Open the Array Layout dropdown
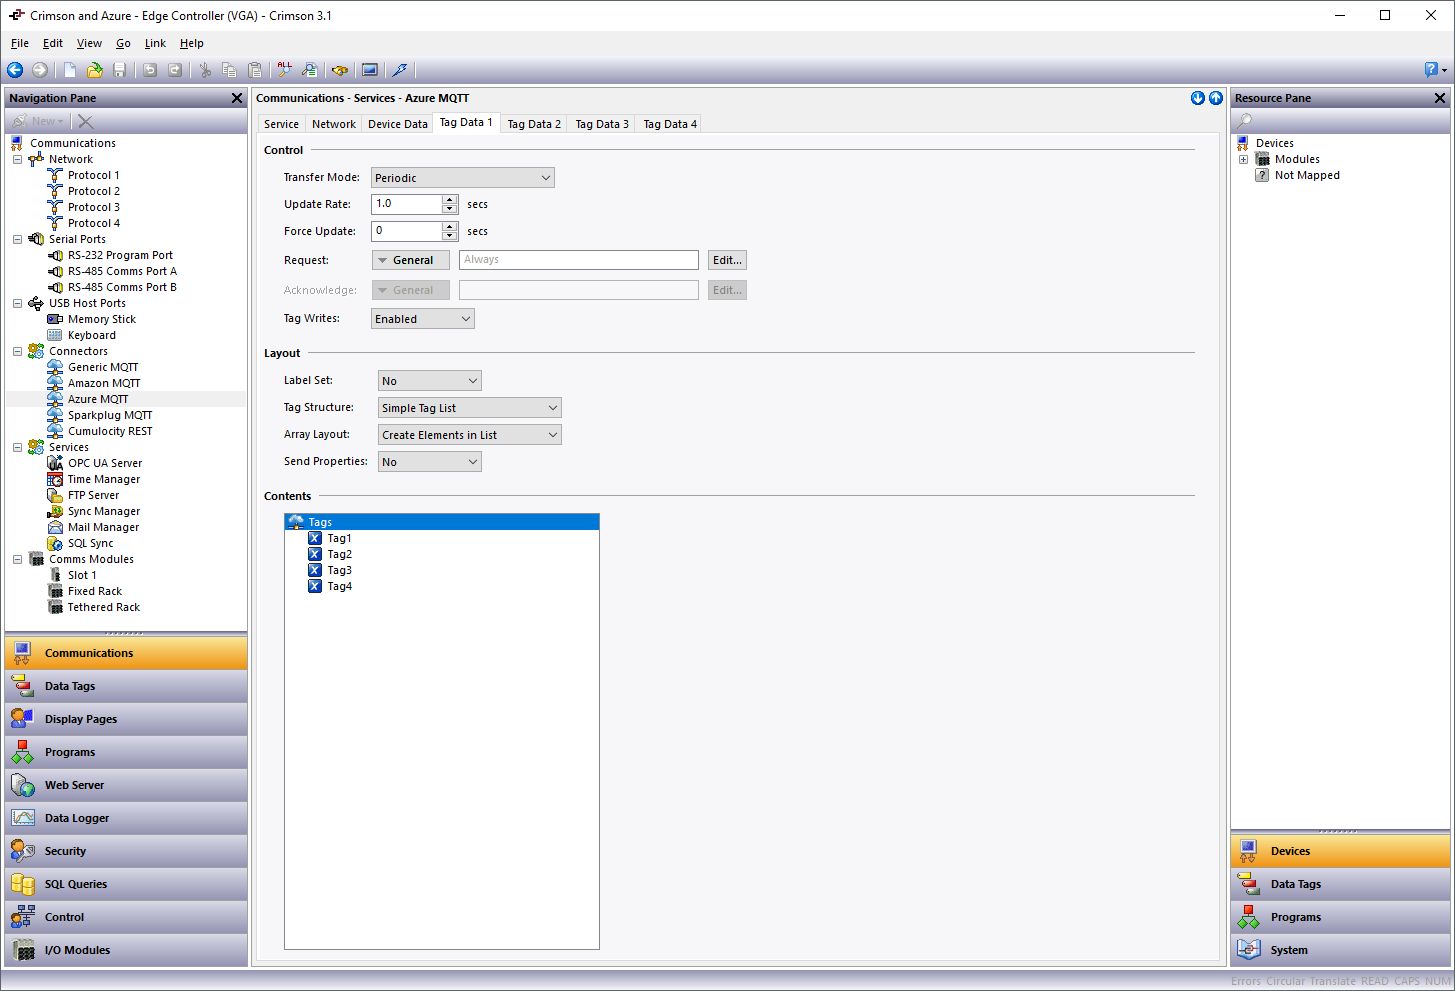 tap(470, 435)
